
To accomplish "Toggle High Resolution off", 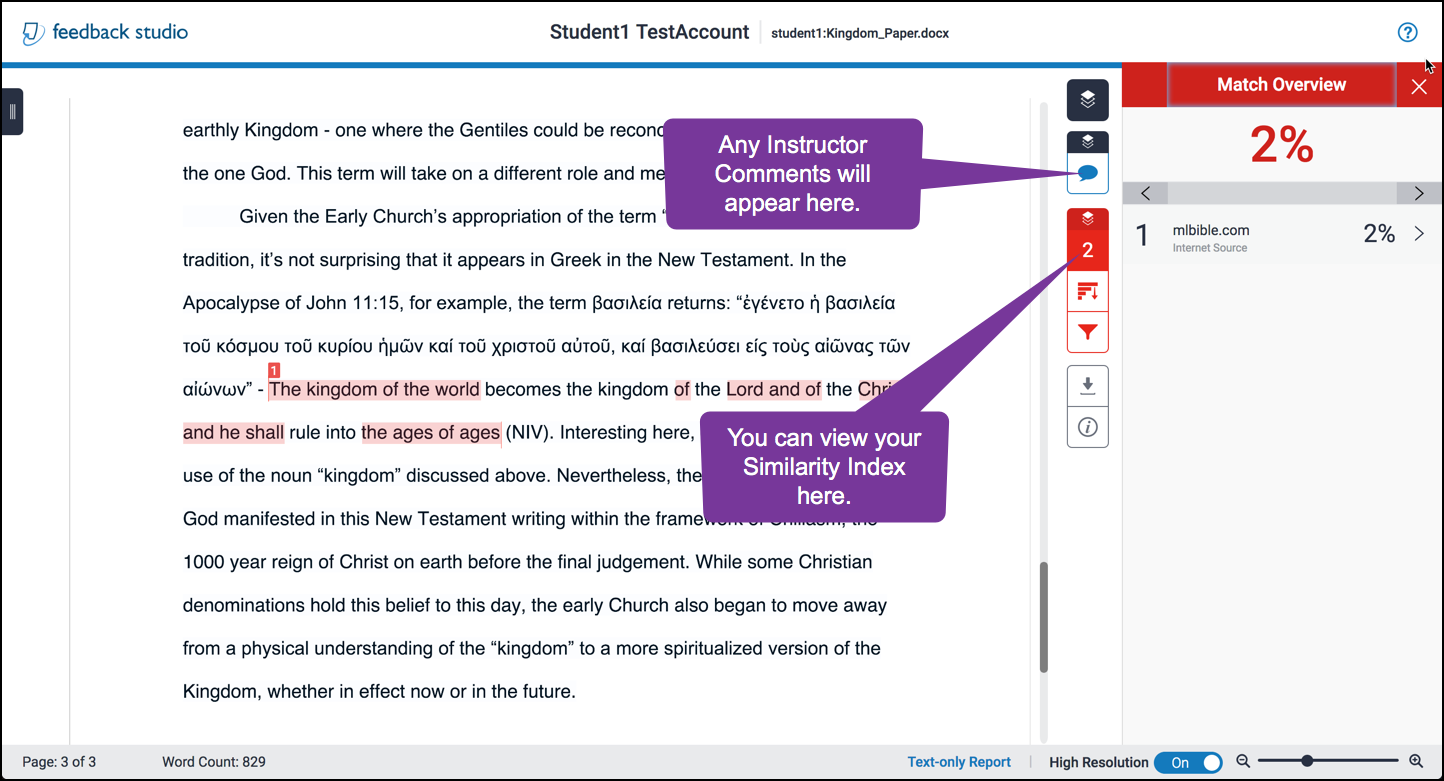I will pos(1188,762).
